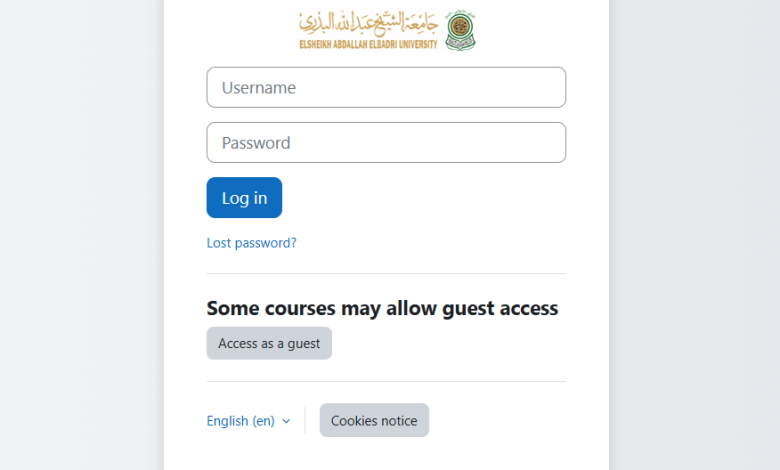Click the guest access heading text

tap(382, 308)
